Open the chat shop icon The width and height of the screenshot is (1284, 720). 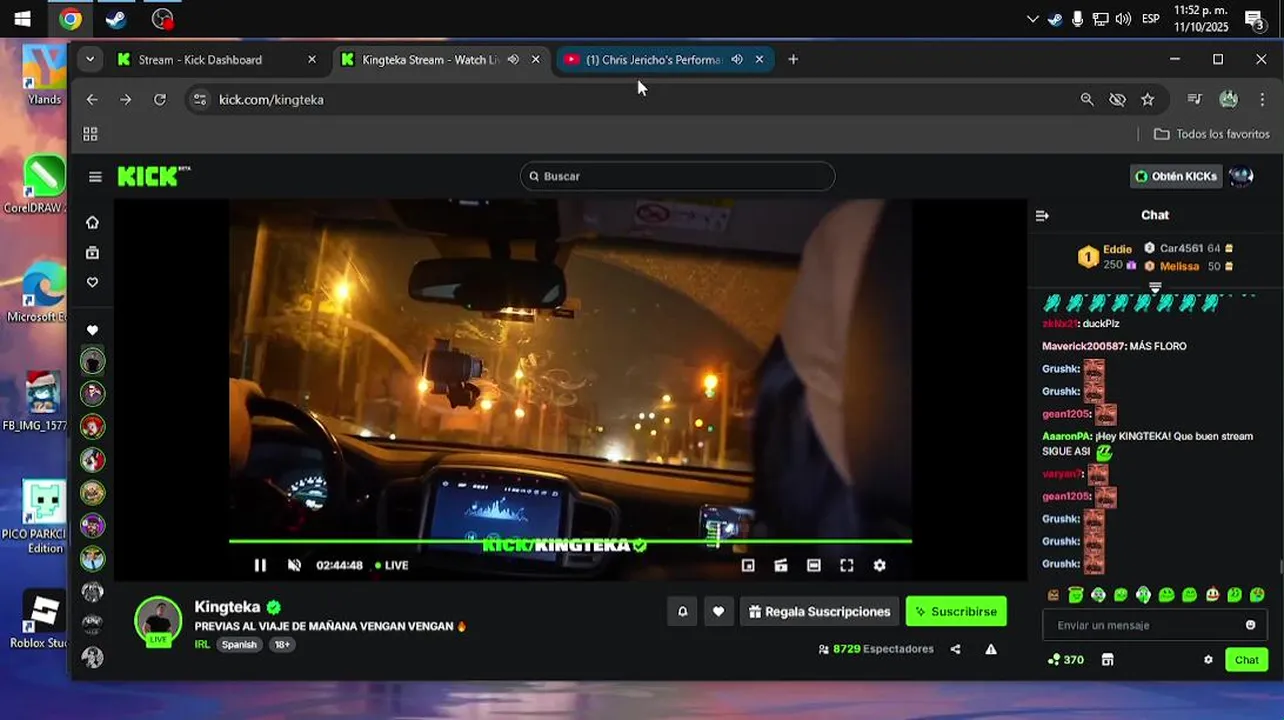(x=1107, y=660)
